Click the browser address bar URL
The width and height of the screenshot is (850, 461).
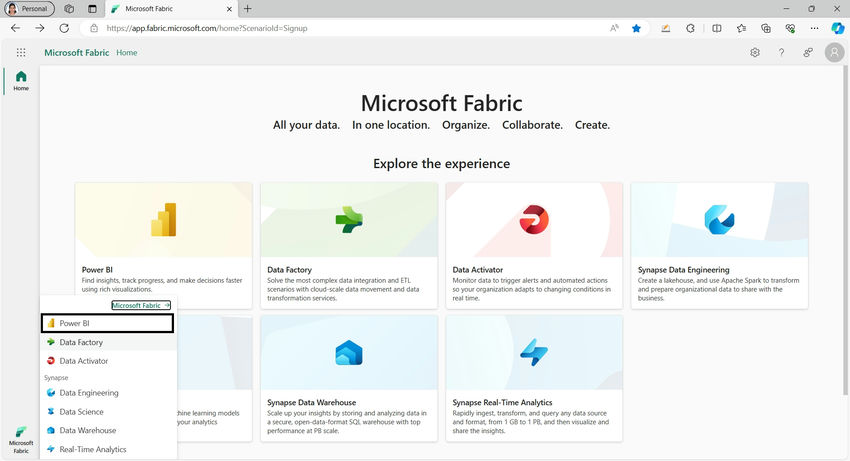207,28
